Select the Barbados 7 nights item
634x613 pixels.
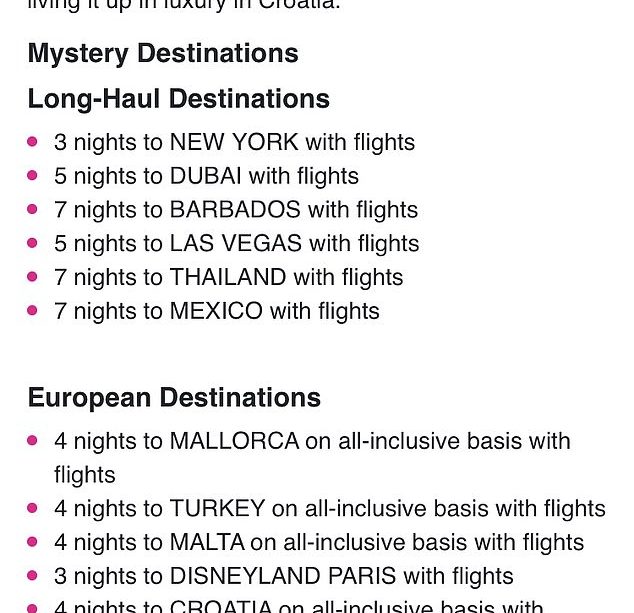(x=236, y=209)
